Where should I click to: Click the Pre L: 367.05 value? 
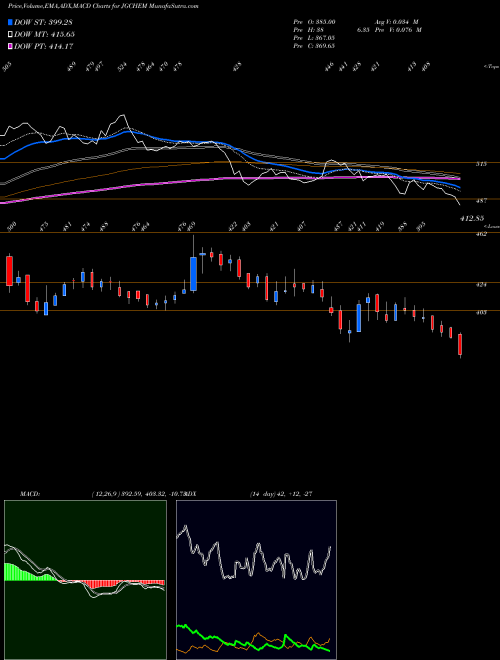pyautogui.click(x=314, y=38)
